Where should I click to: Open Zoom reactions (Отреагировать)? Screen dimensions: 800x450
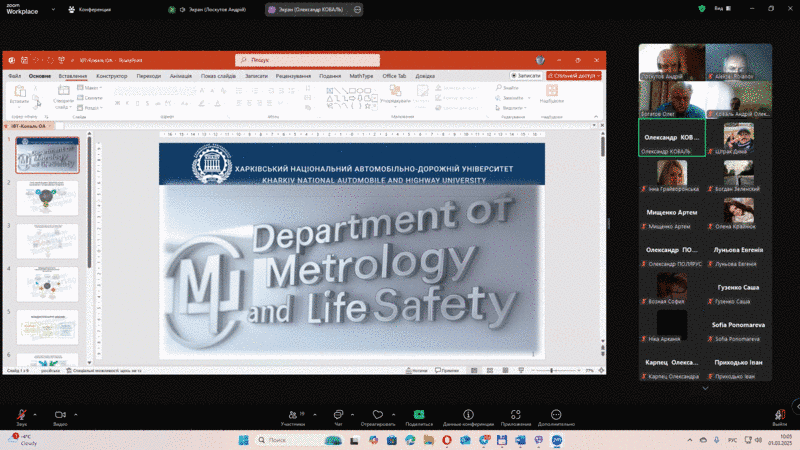[378, 417]
